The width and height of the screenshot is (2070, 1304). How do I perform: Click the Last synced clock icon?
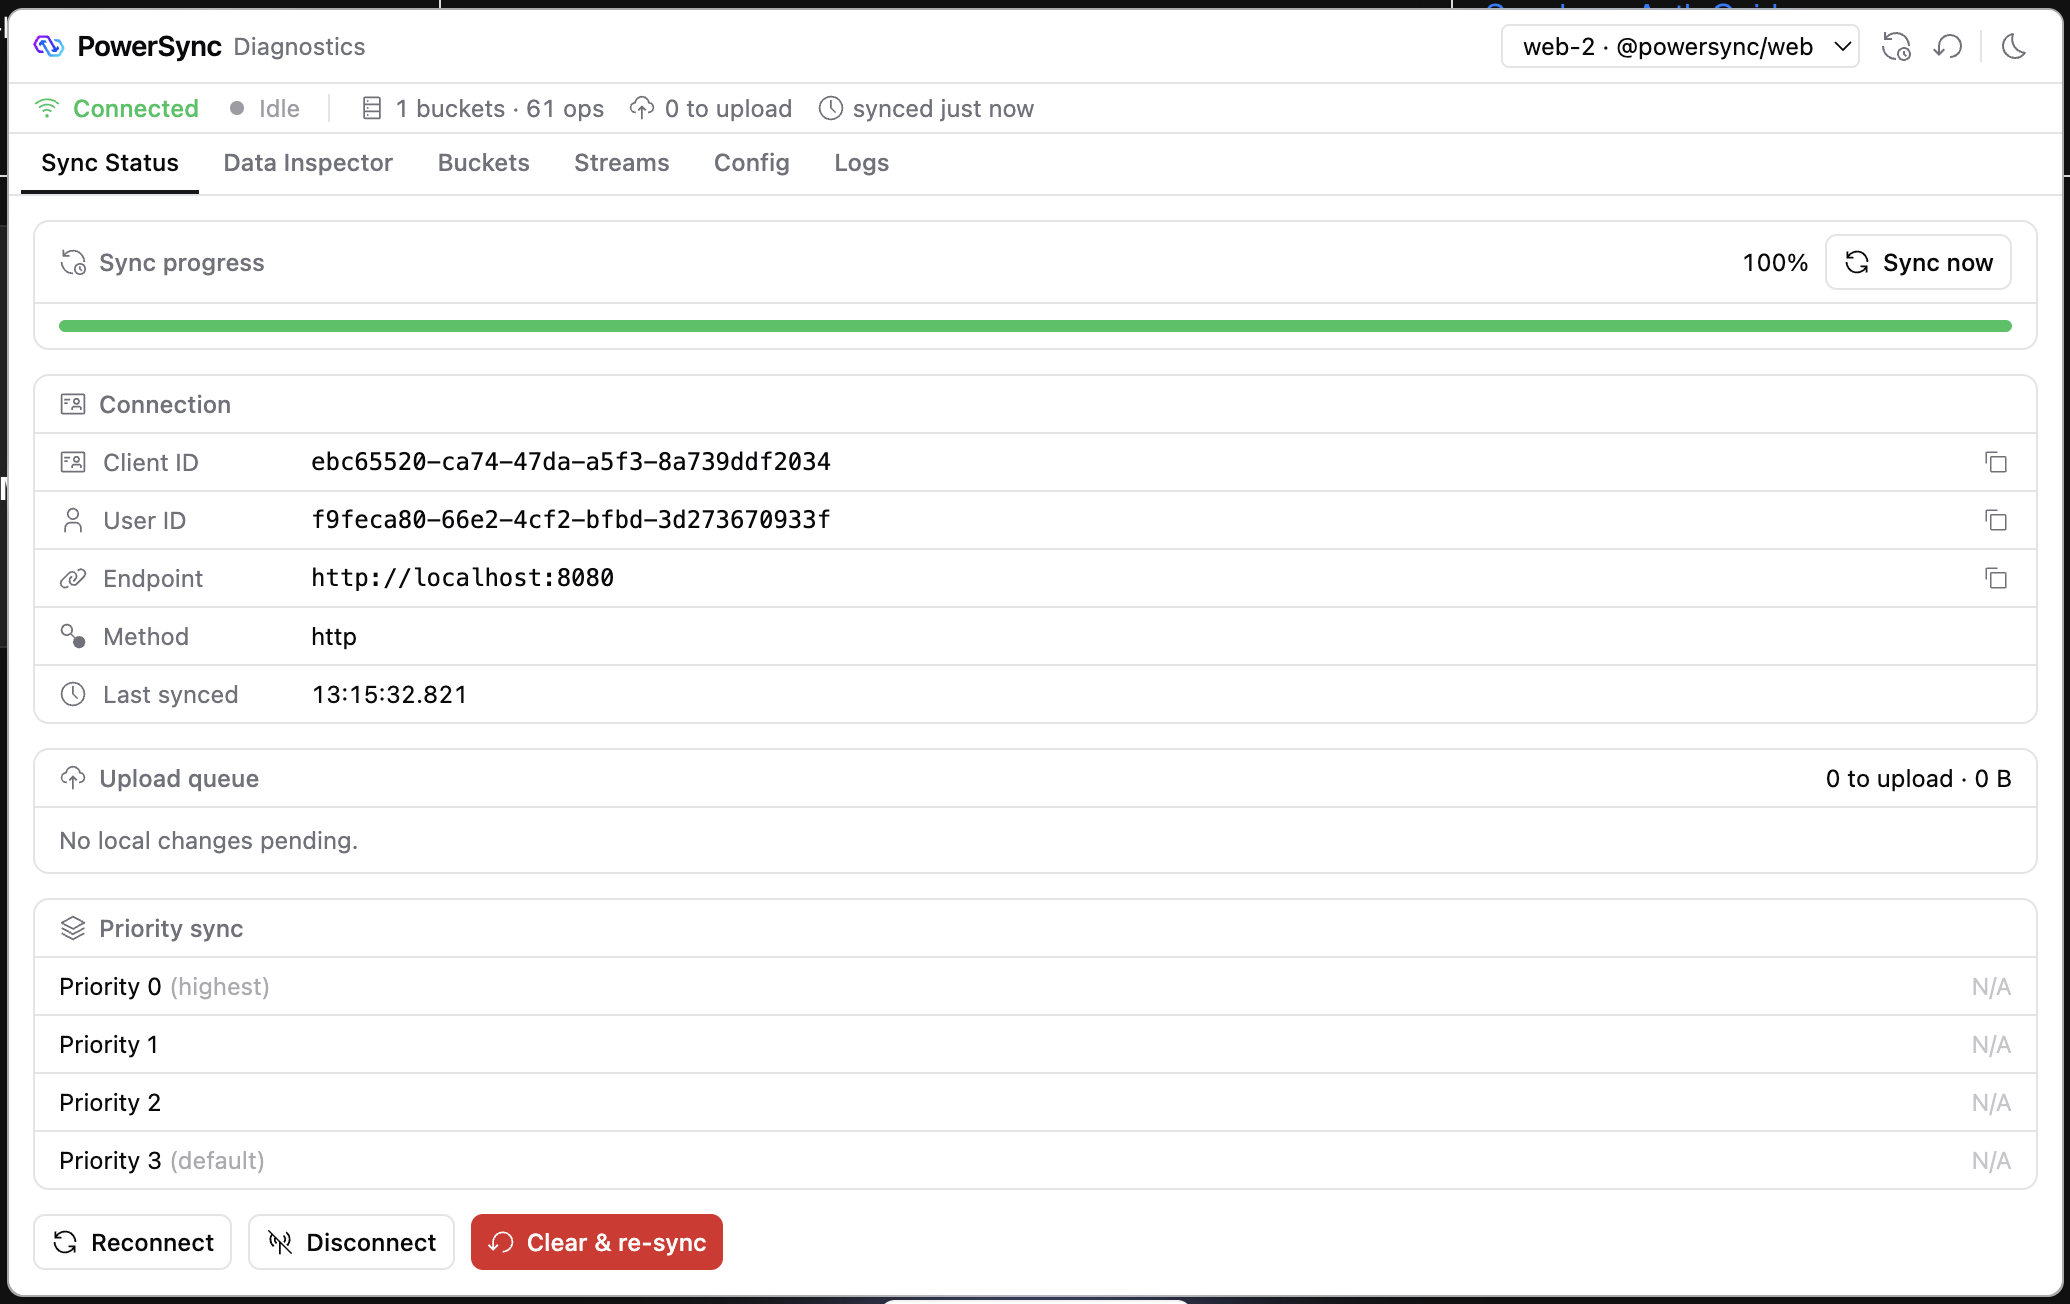point(73,694)
